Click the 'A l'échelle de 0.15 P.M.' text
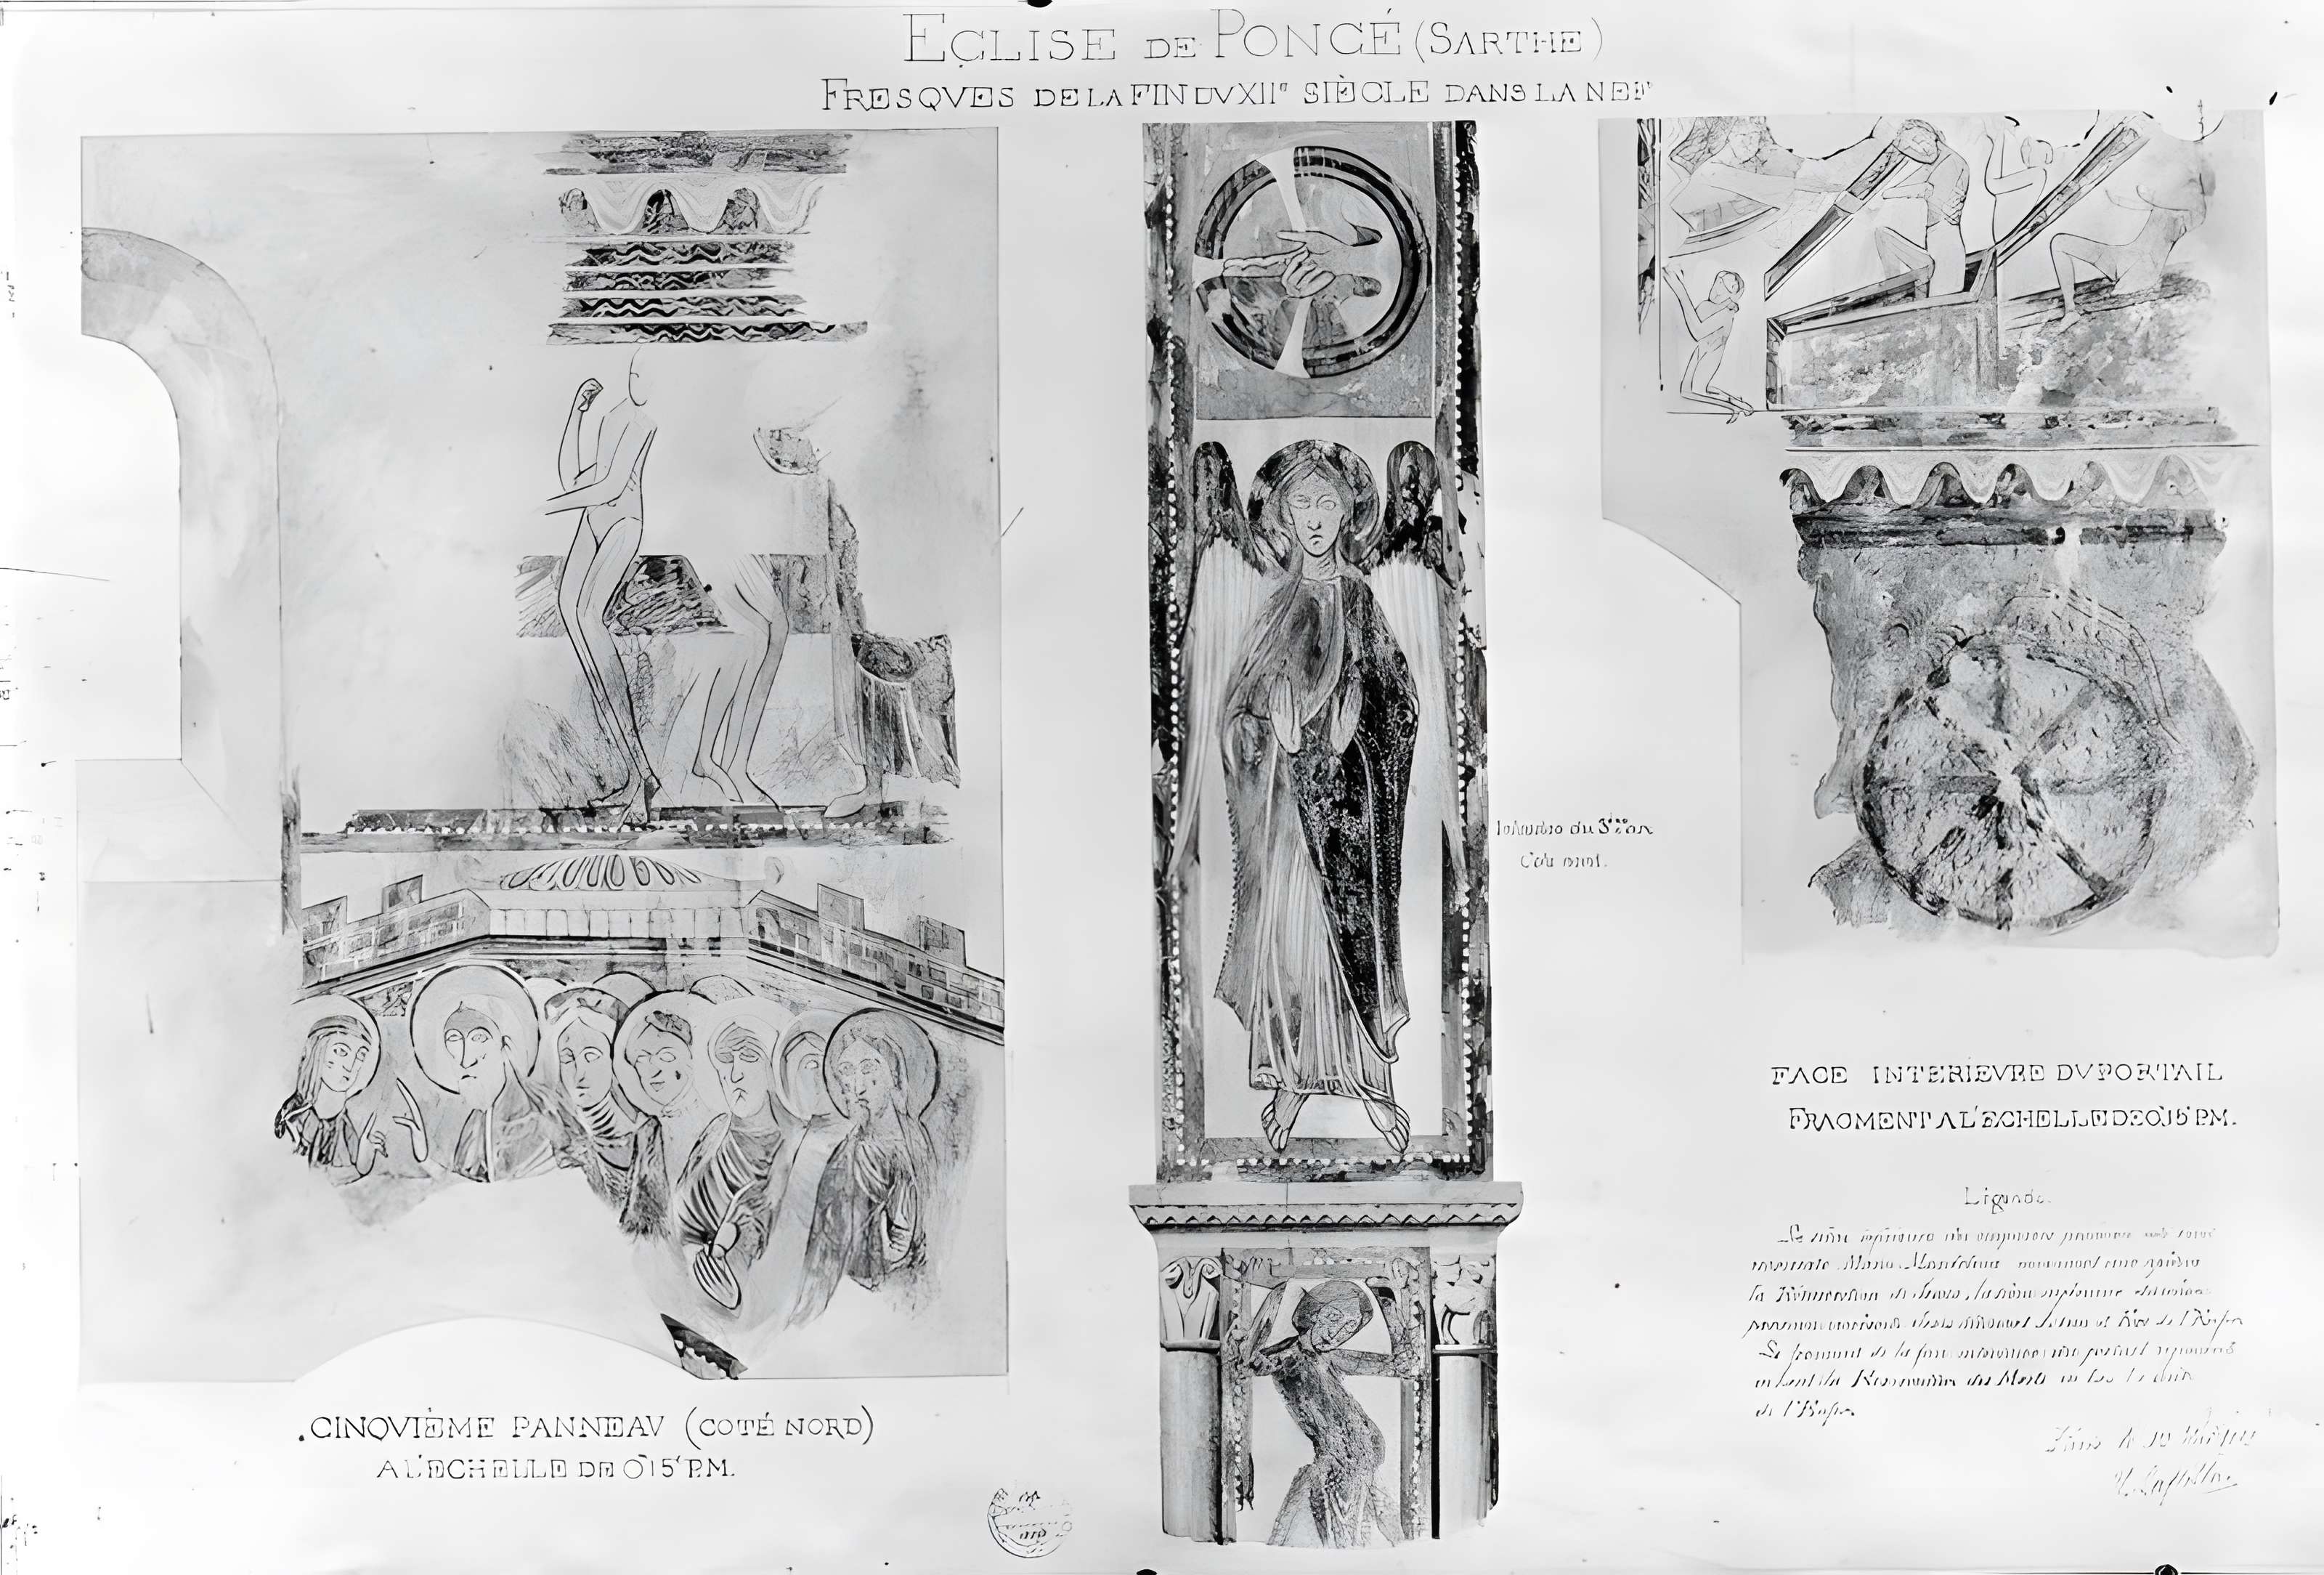 point(556,1469)
